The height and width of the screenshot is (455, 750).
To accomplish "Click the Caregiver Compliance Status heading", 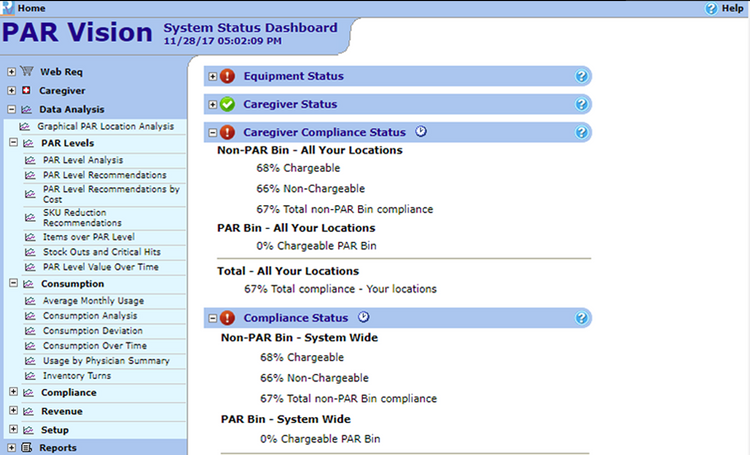I will [324, 132].
